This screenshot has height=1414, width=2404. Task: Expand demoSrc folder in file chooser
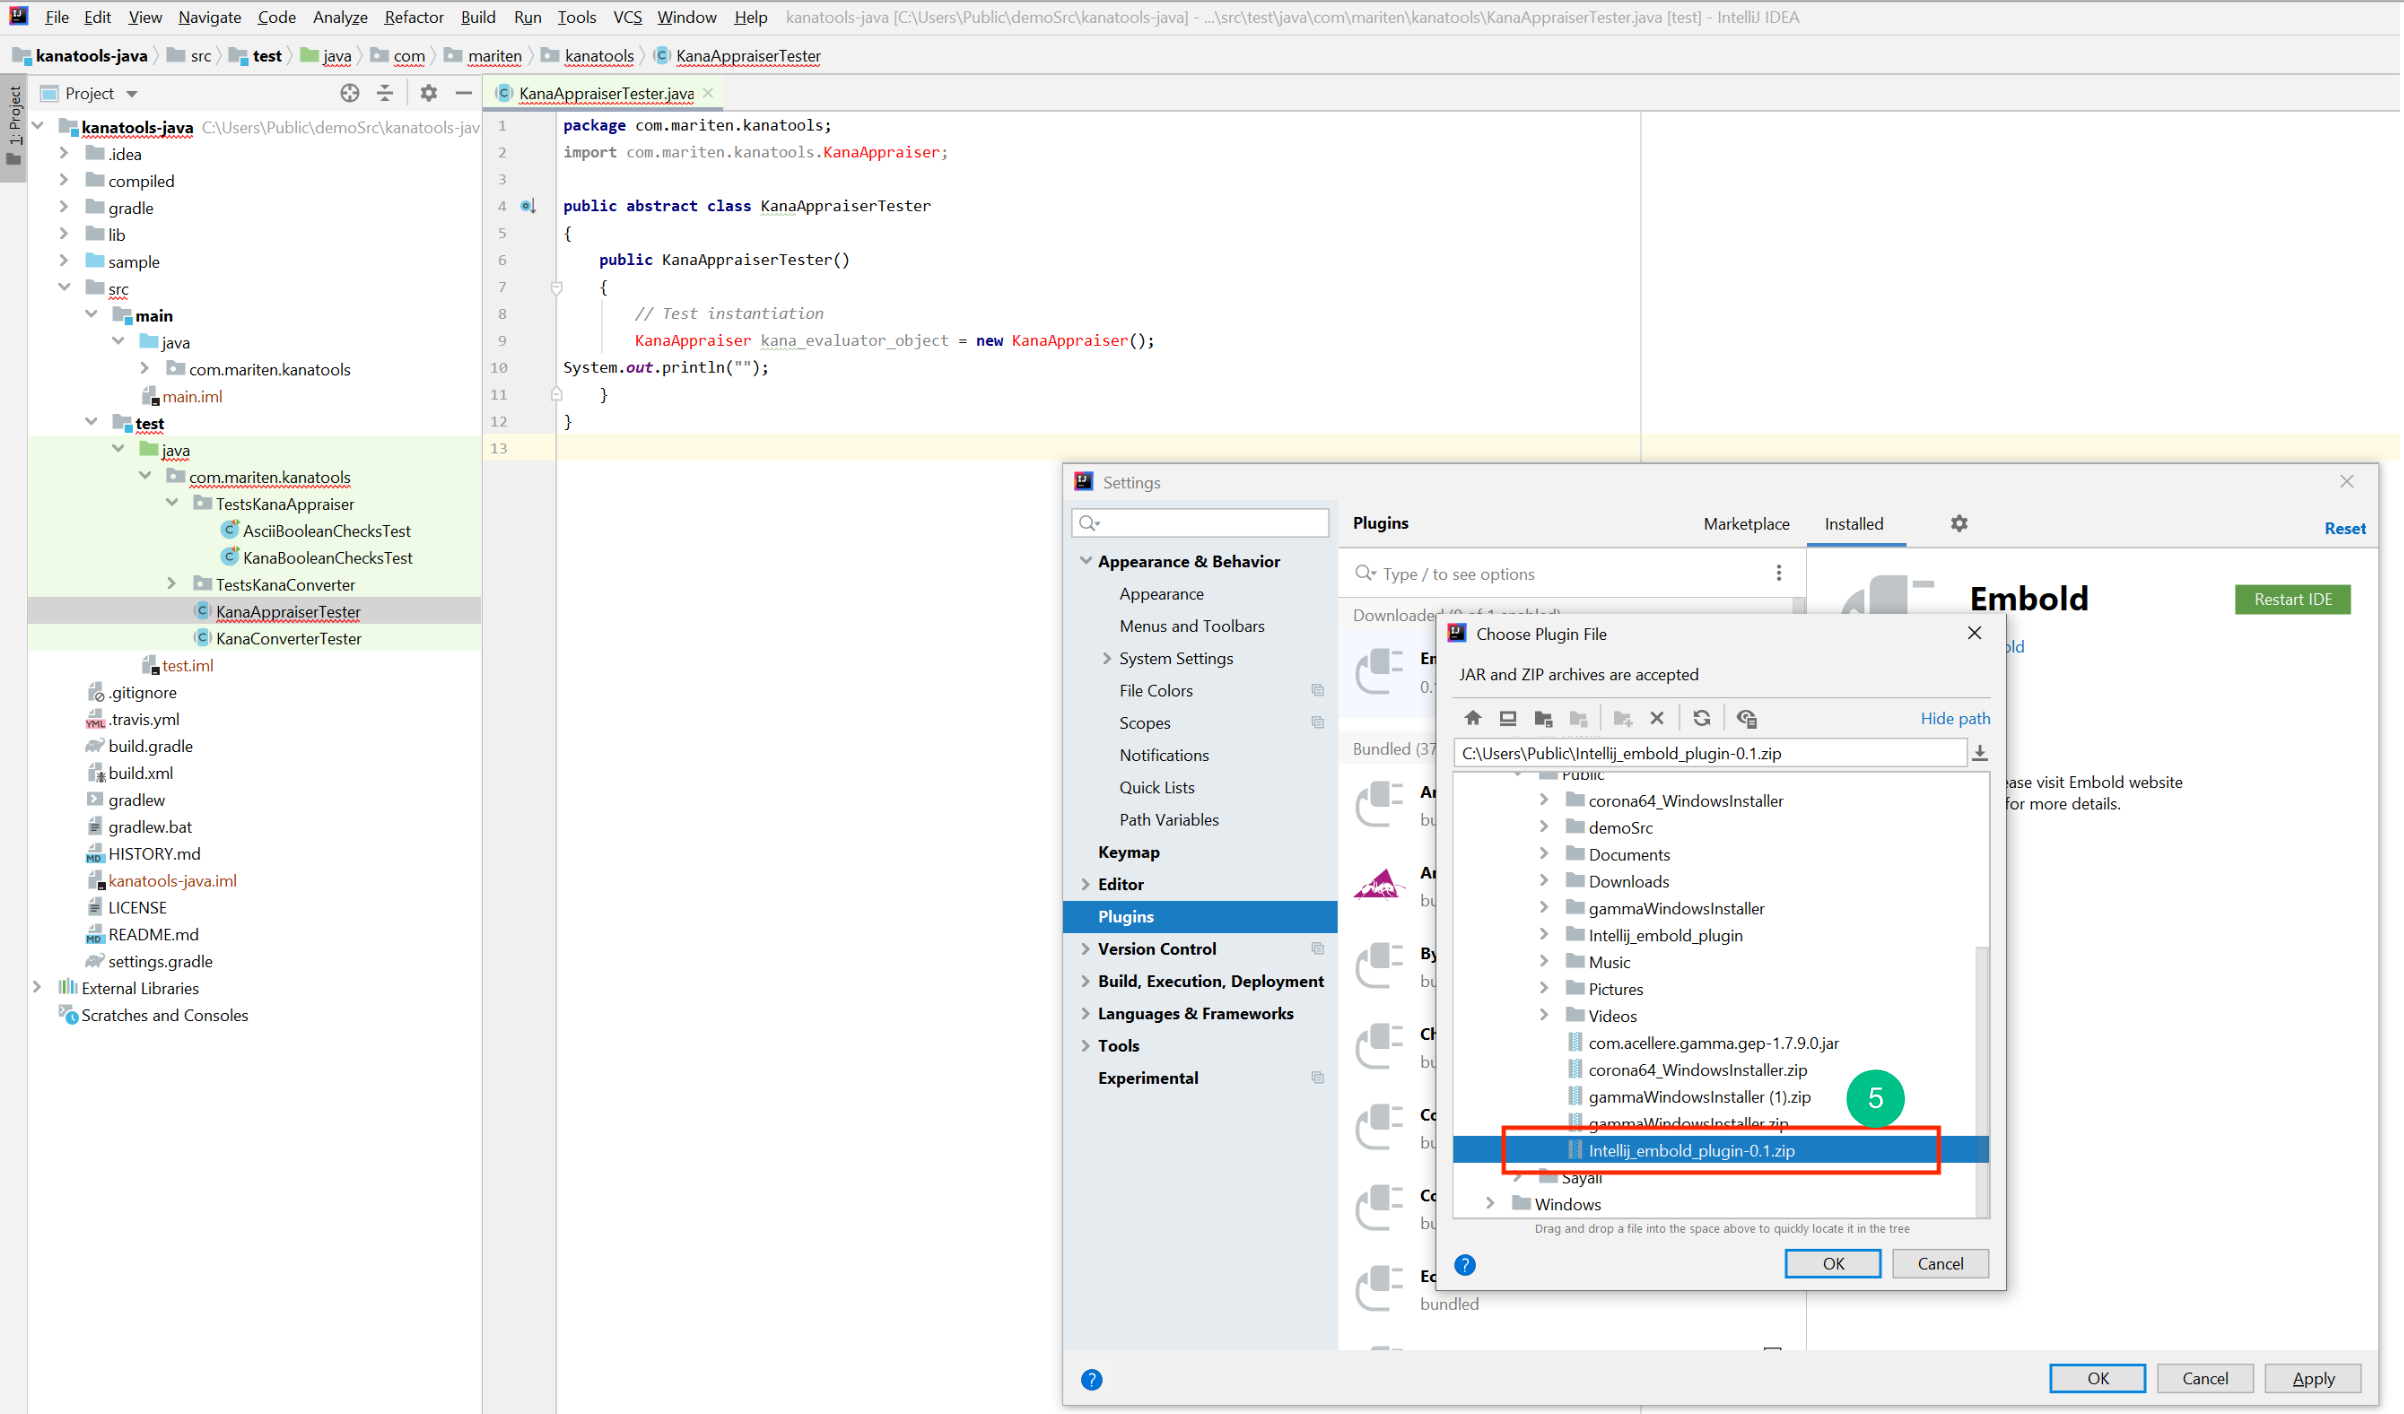(1544, 827)
